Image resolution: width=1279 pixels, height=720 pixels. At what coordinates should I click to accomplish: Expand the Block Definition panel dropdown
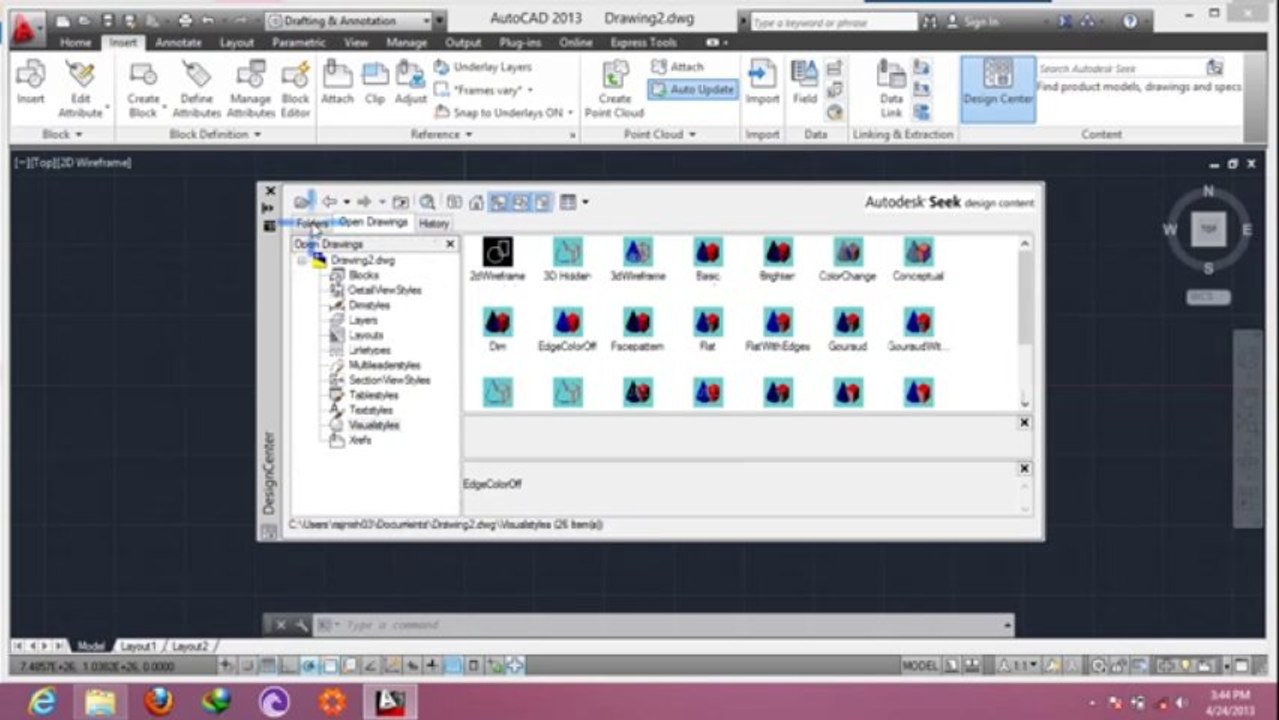click(215, 134)
